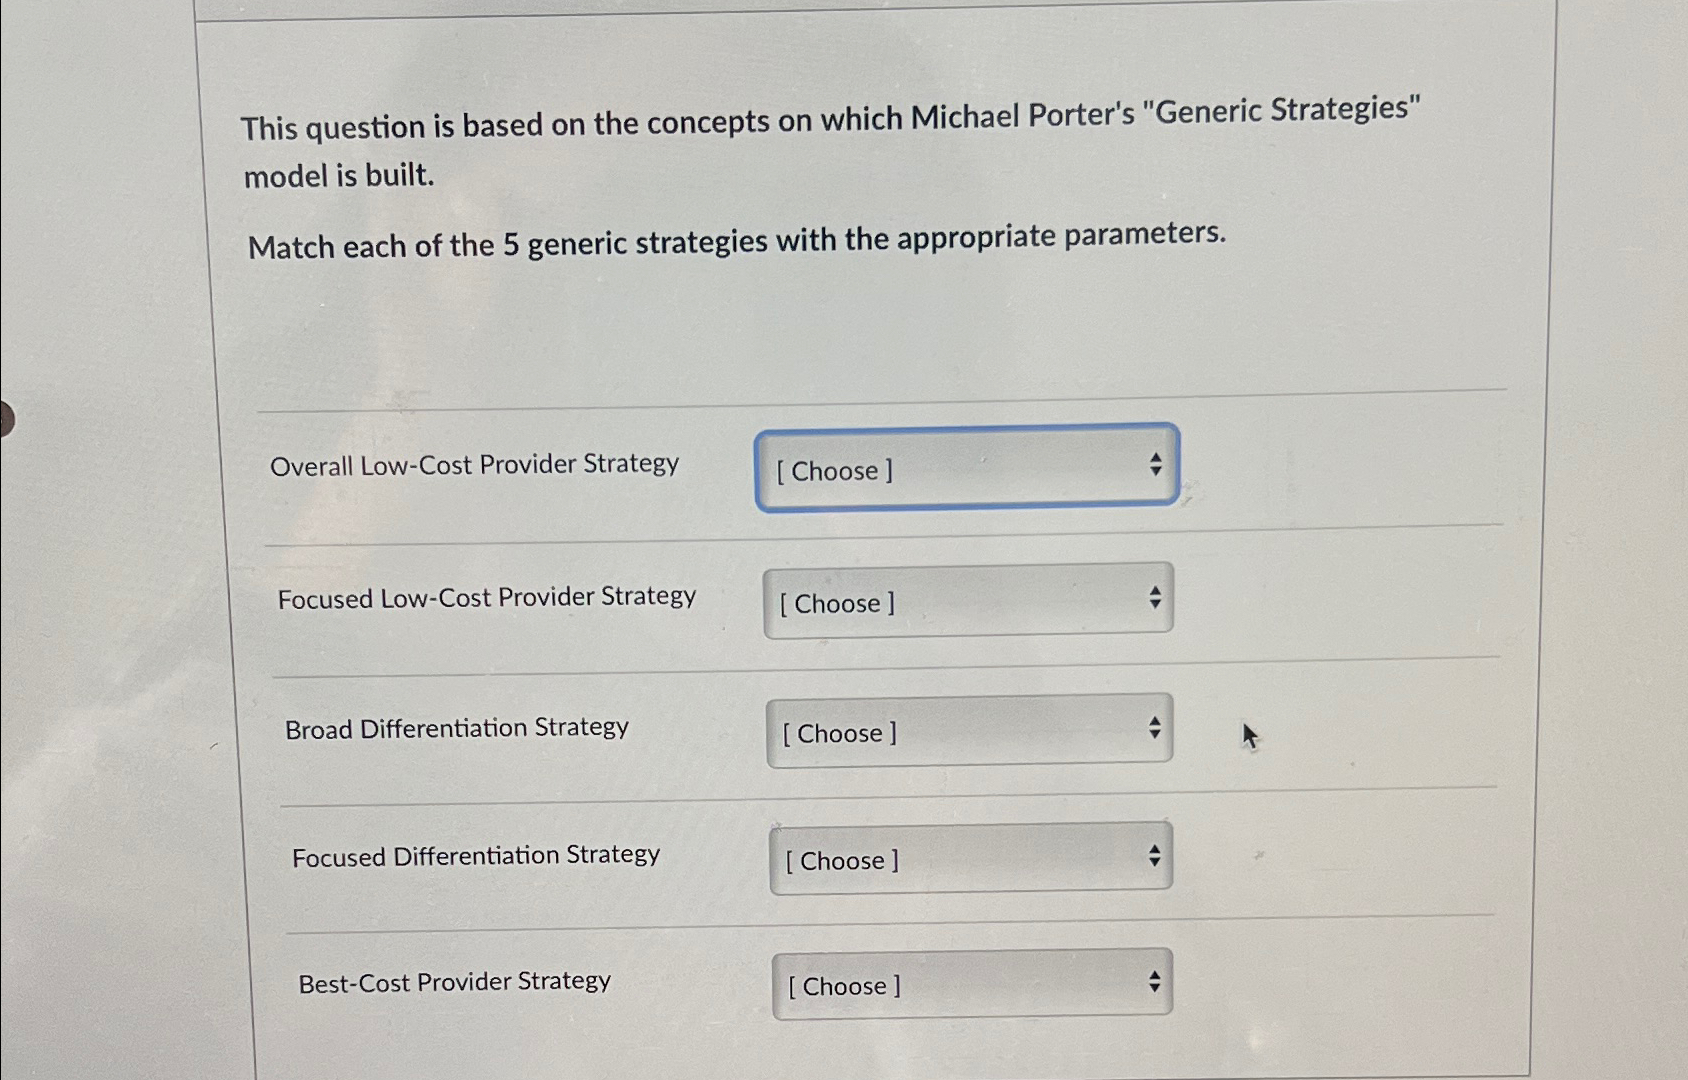Open the dropdown for Focused Differentiation Strategy
Image resolution: width=1688 pixels, height=1080 pixels.
[x=968, y=858]
